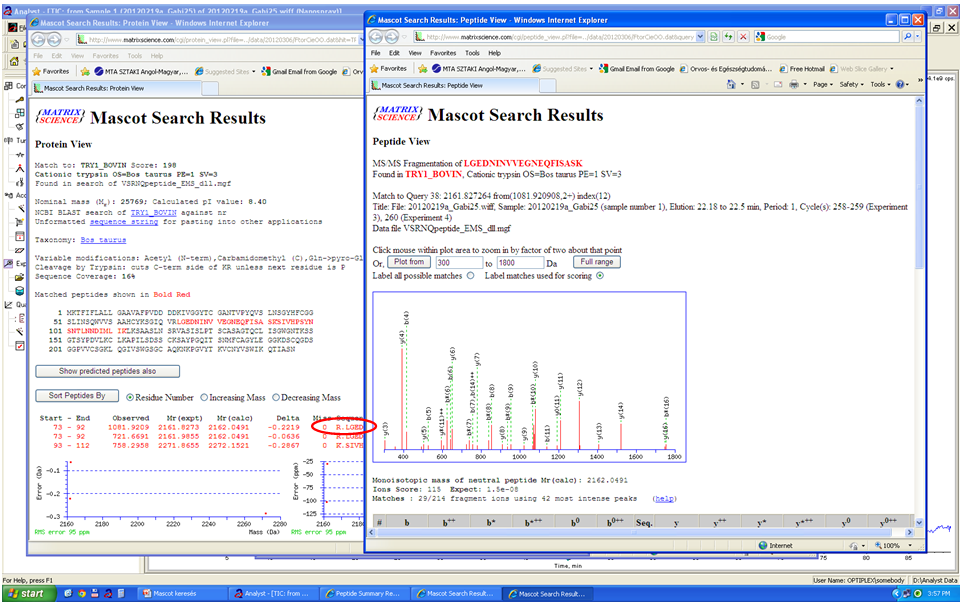The height and width of the screenshot is (602, 960).
Task: Go back in the Protein View window
Action: point(38,40)
